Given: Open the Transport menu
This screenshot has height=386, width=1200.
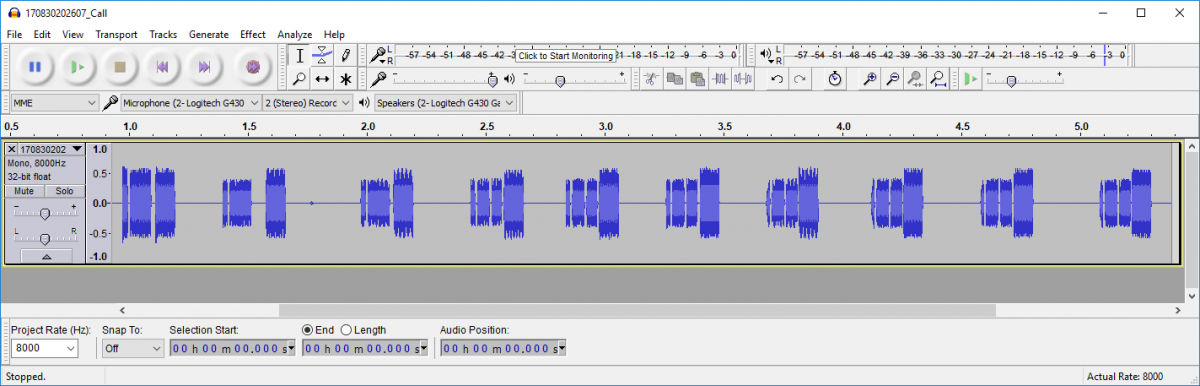Looking at the screenshot, I should [x=116, y=34].
